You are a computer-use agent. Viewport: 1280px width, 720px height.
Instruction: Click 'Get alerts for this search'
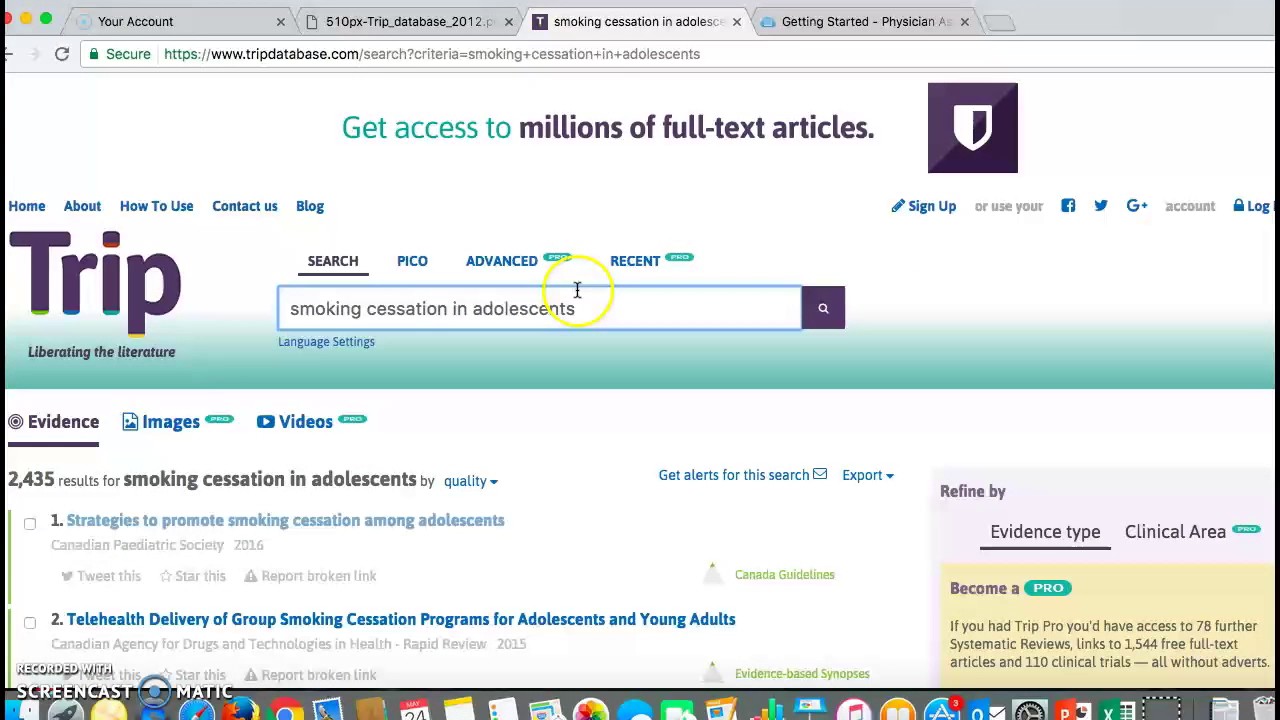(x=734, y=475)
